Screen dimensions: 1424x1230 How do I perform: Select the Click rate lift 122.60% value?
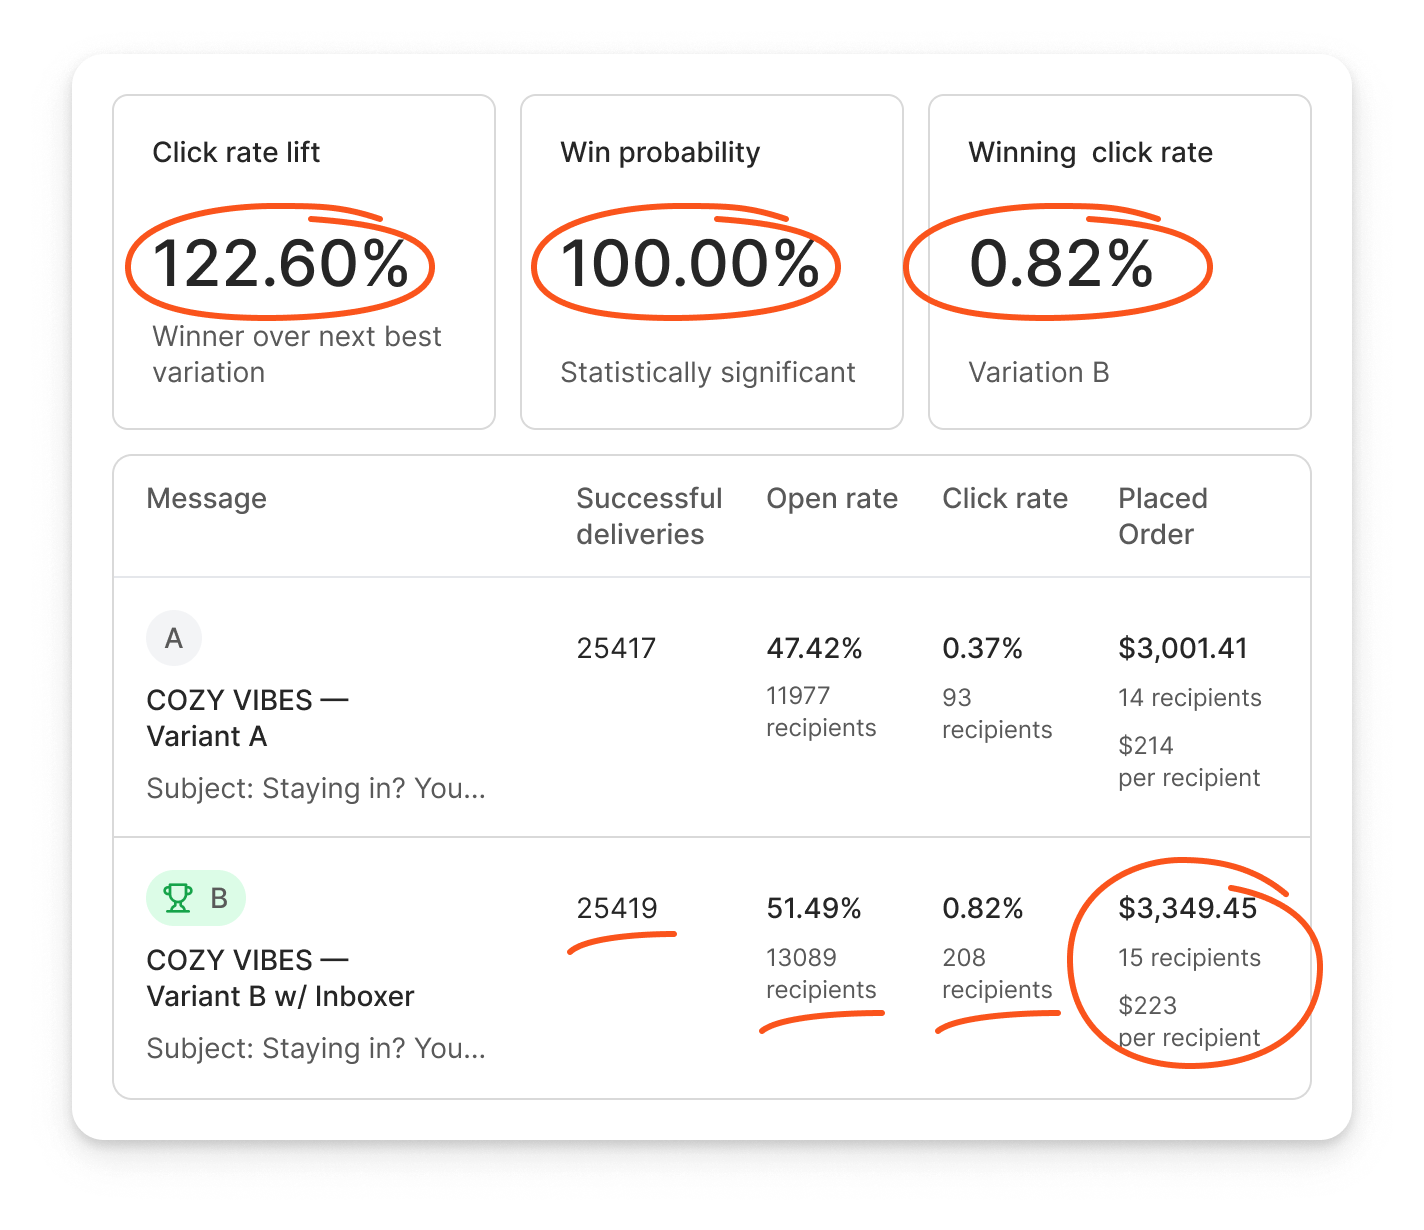click(x=280, y=264)
